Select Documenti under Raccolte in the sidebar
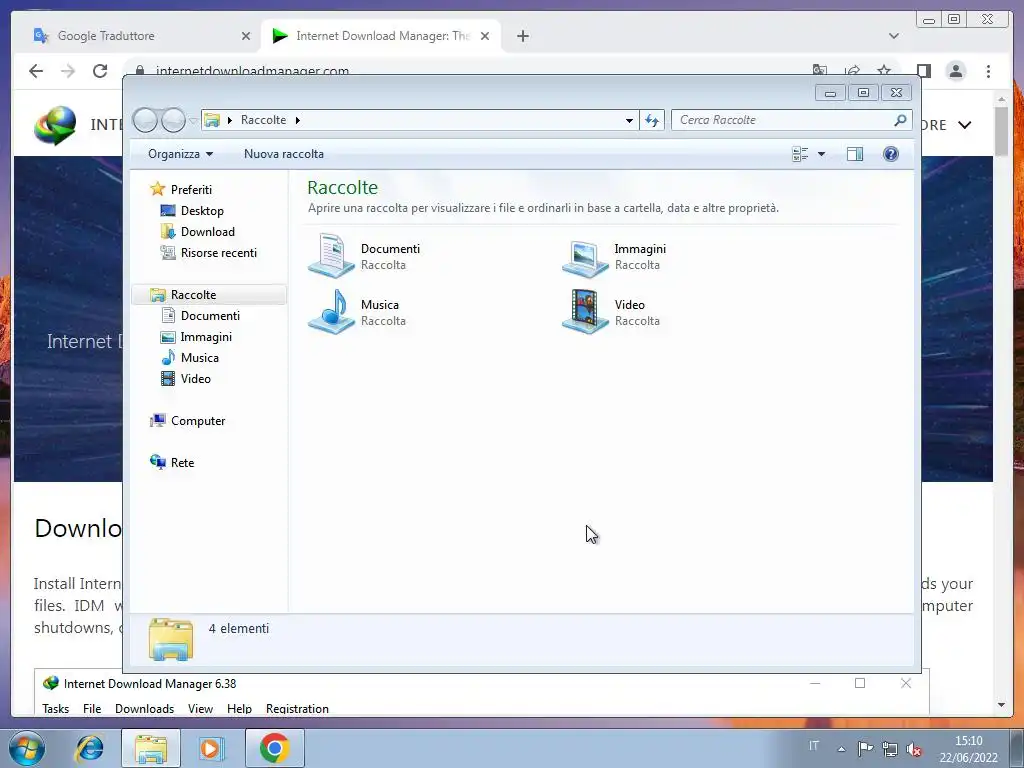 pos(210,315)
